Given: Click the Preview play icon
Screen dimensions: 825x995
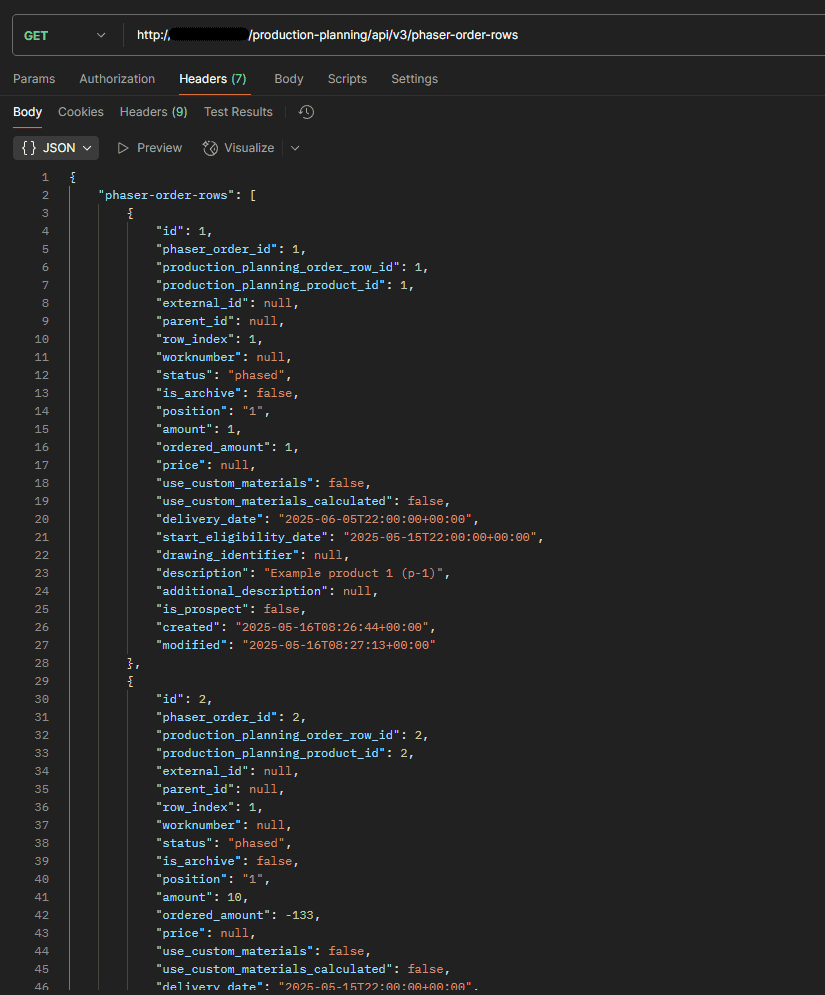Looking at the screenshot, I should 122,148.
